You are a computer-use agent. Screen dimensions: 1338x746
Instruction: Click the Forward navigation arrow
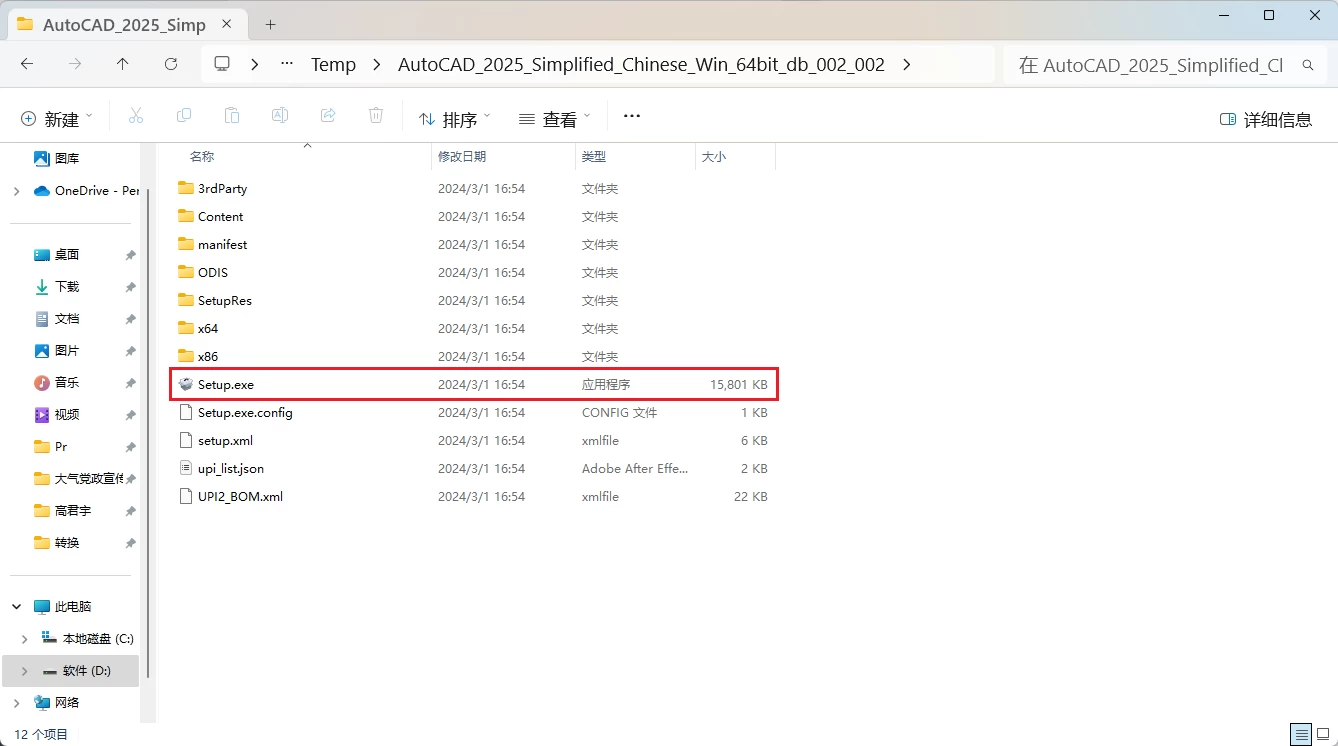(x=75, y=64)
